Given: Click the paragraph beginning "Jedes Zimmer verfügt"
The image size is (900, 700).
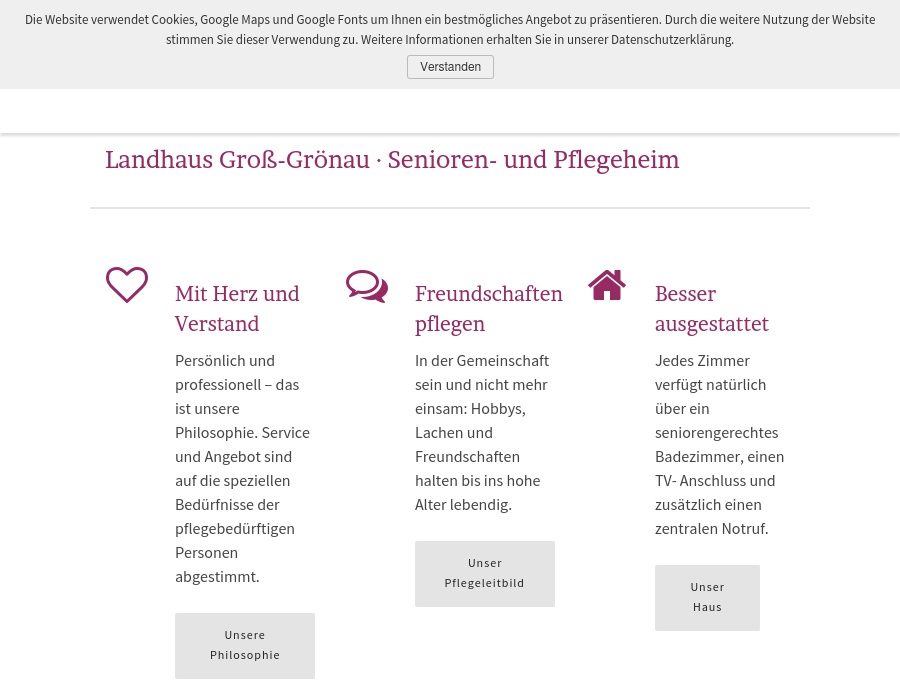Looking at the screenshot, I should click(x=719, y=444).
